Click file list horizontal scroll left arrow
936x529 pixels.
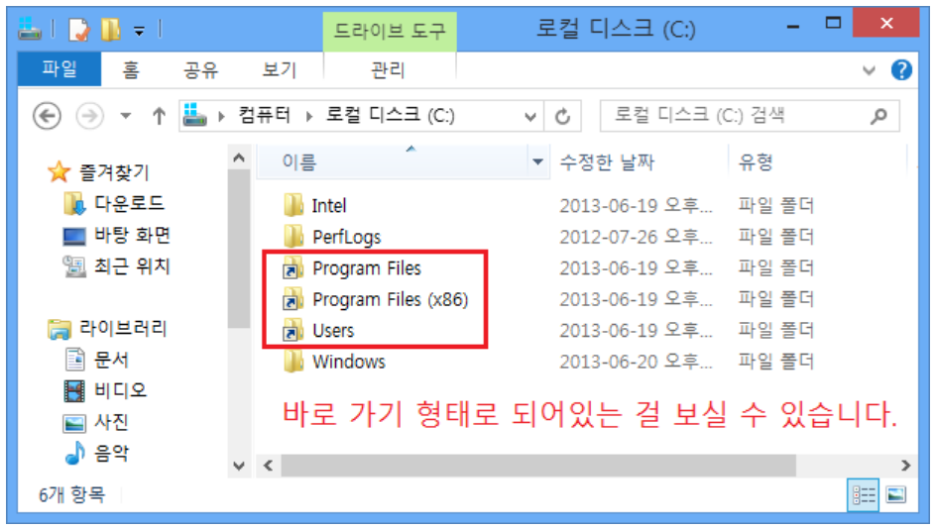click(269, 466)
